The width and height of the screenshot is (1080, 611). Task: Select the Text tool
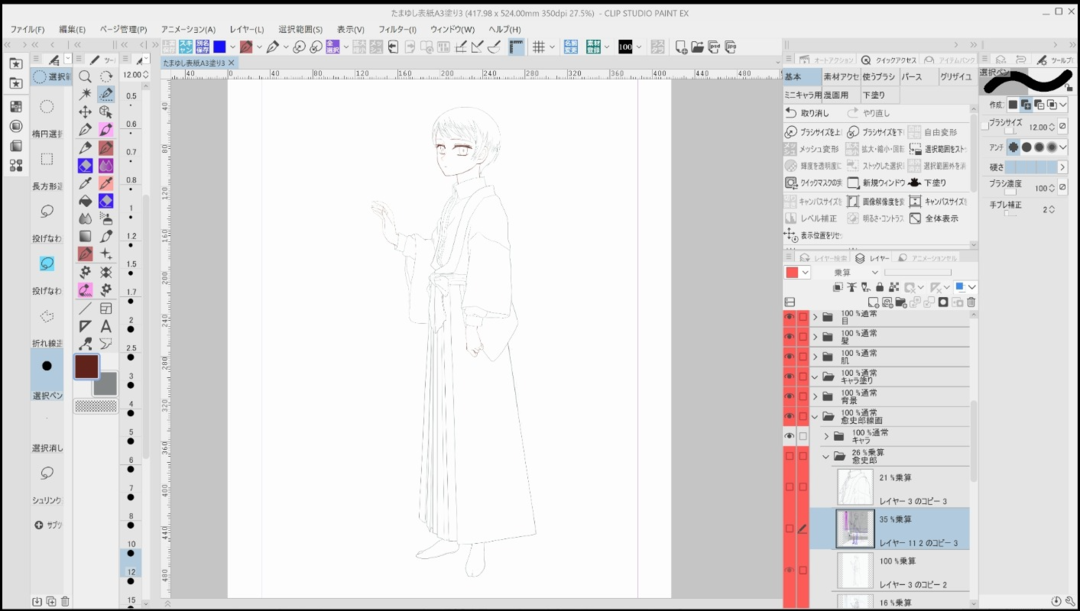pos(106,326)
